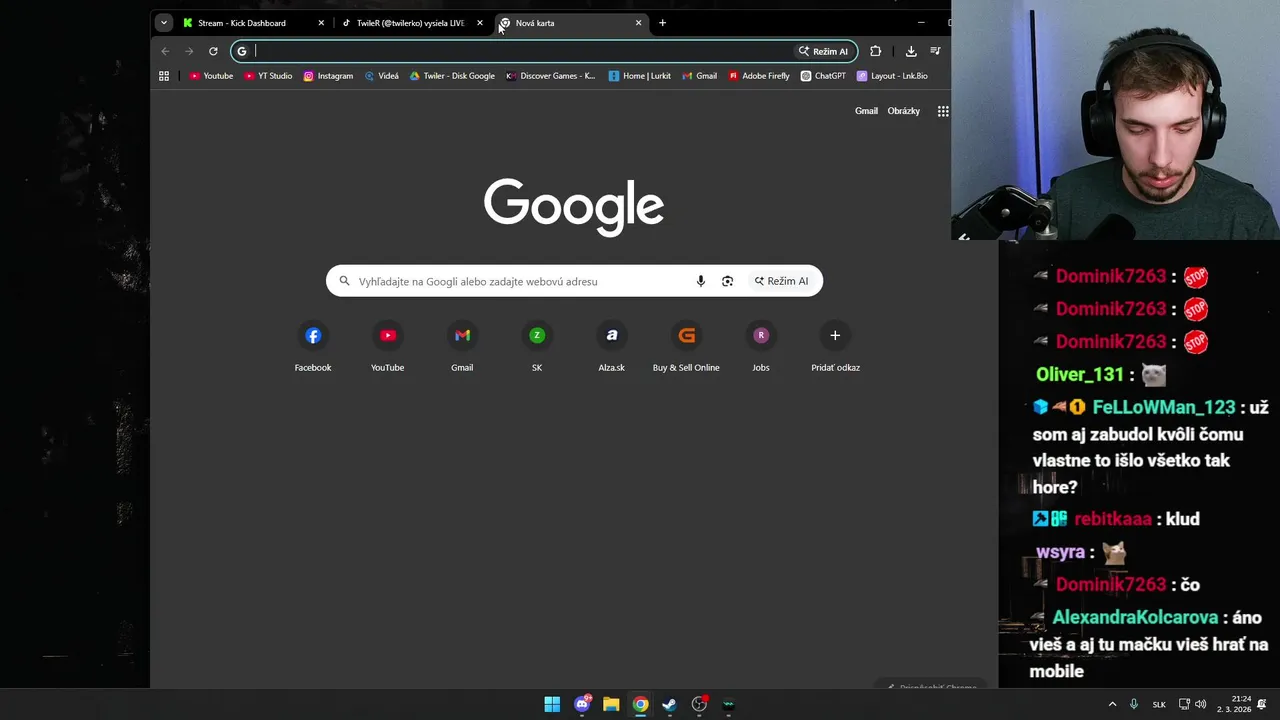Image resolution: width=1280 pixels, height=720 pixels.
Task: Click Režim AI in the address bar
Action: 823,51
